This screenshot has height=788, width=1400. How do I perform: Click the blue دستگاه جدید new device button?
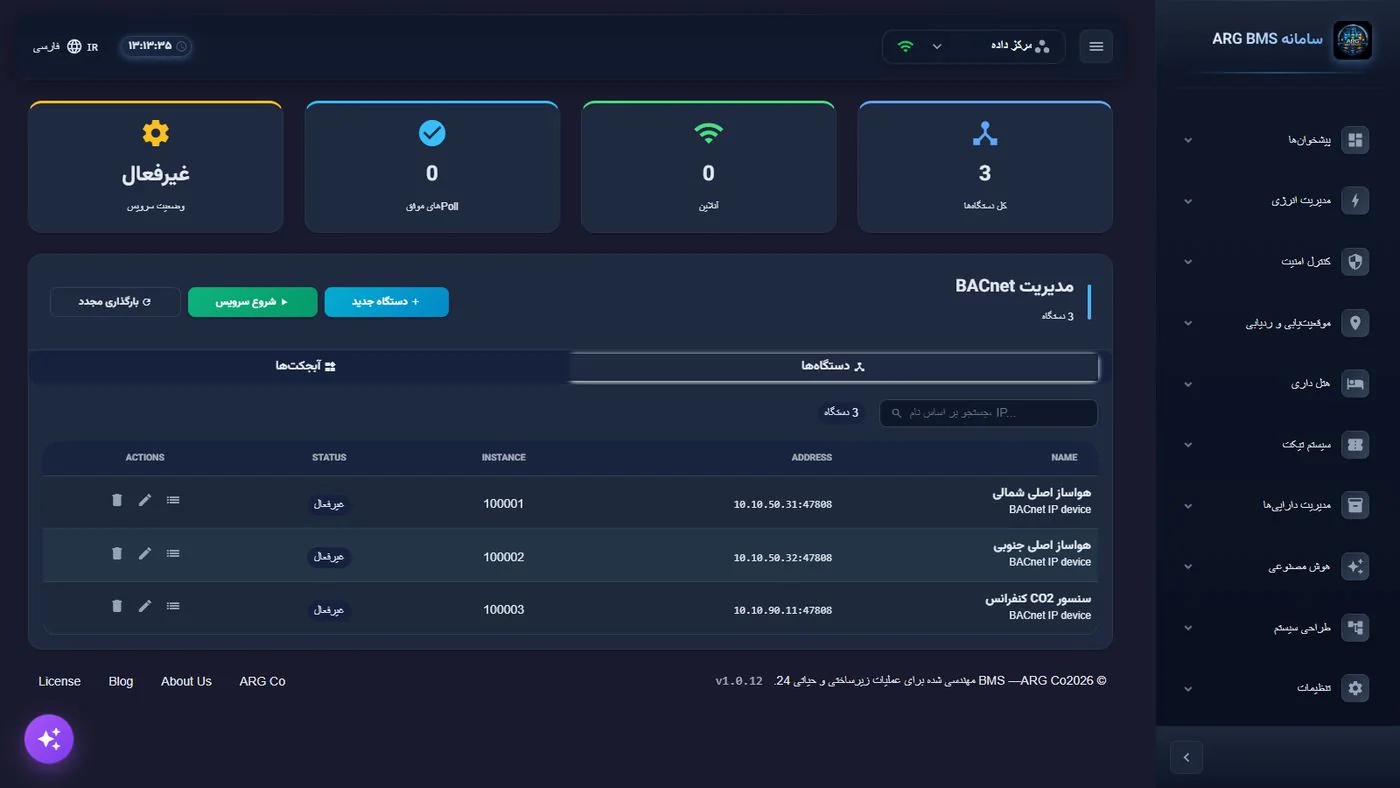pyautogui.click(x=386, y=302)
